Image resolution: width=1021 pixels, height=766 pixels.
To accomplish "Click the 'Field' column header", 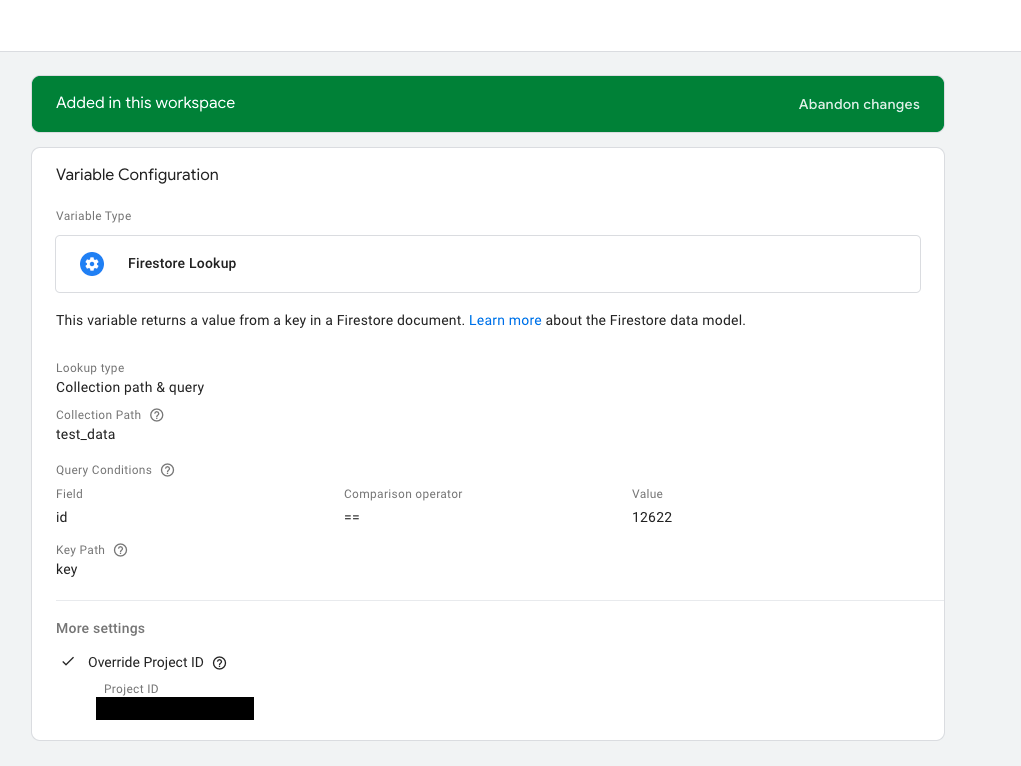I will click(x=69, y=494).
